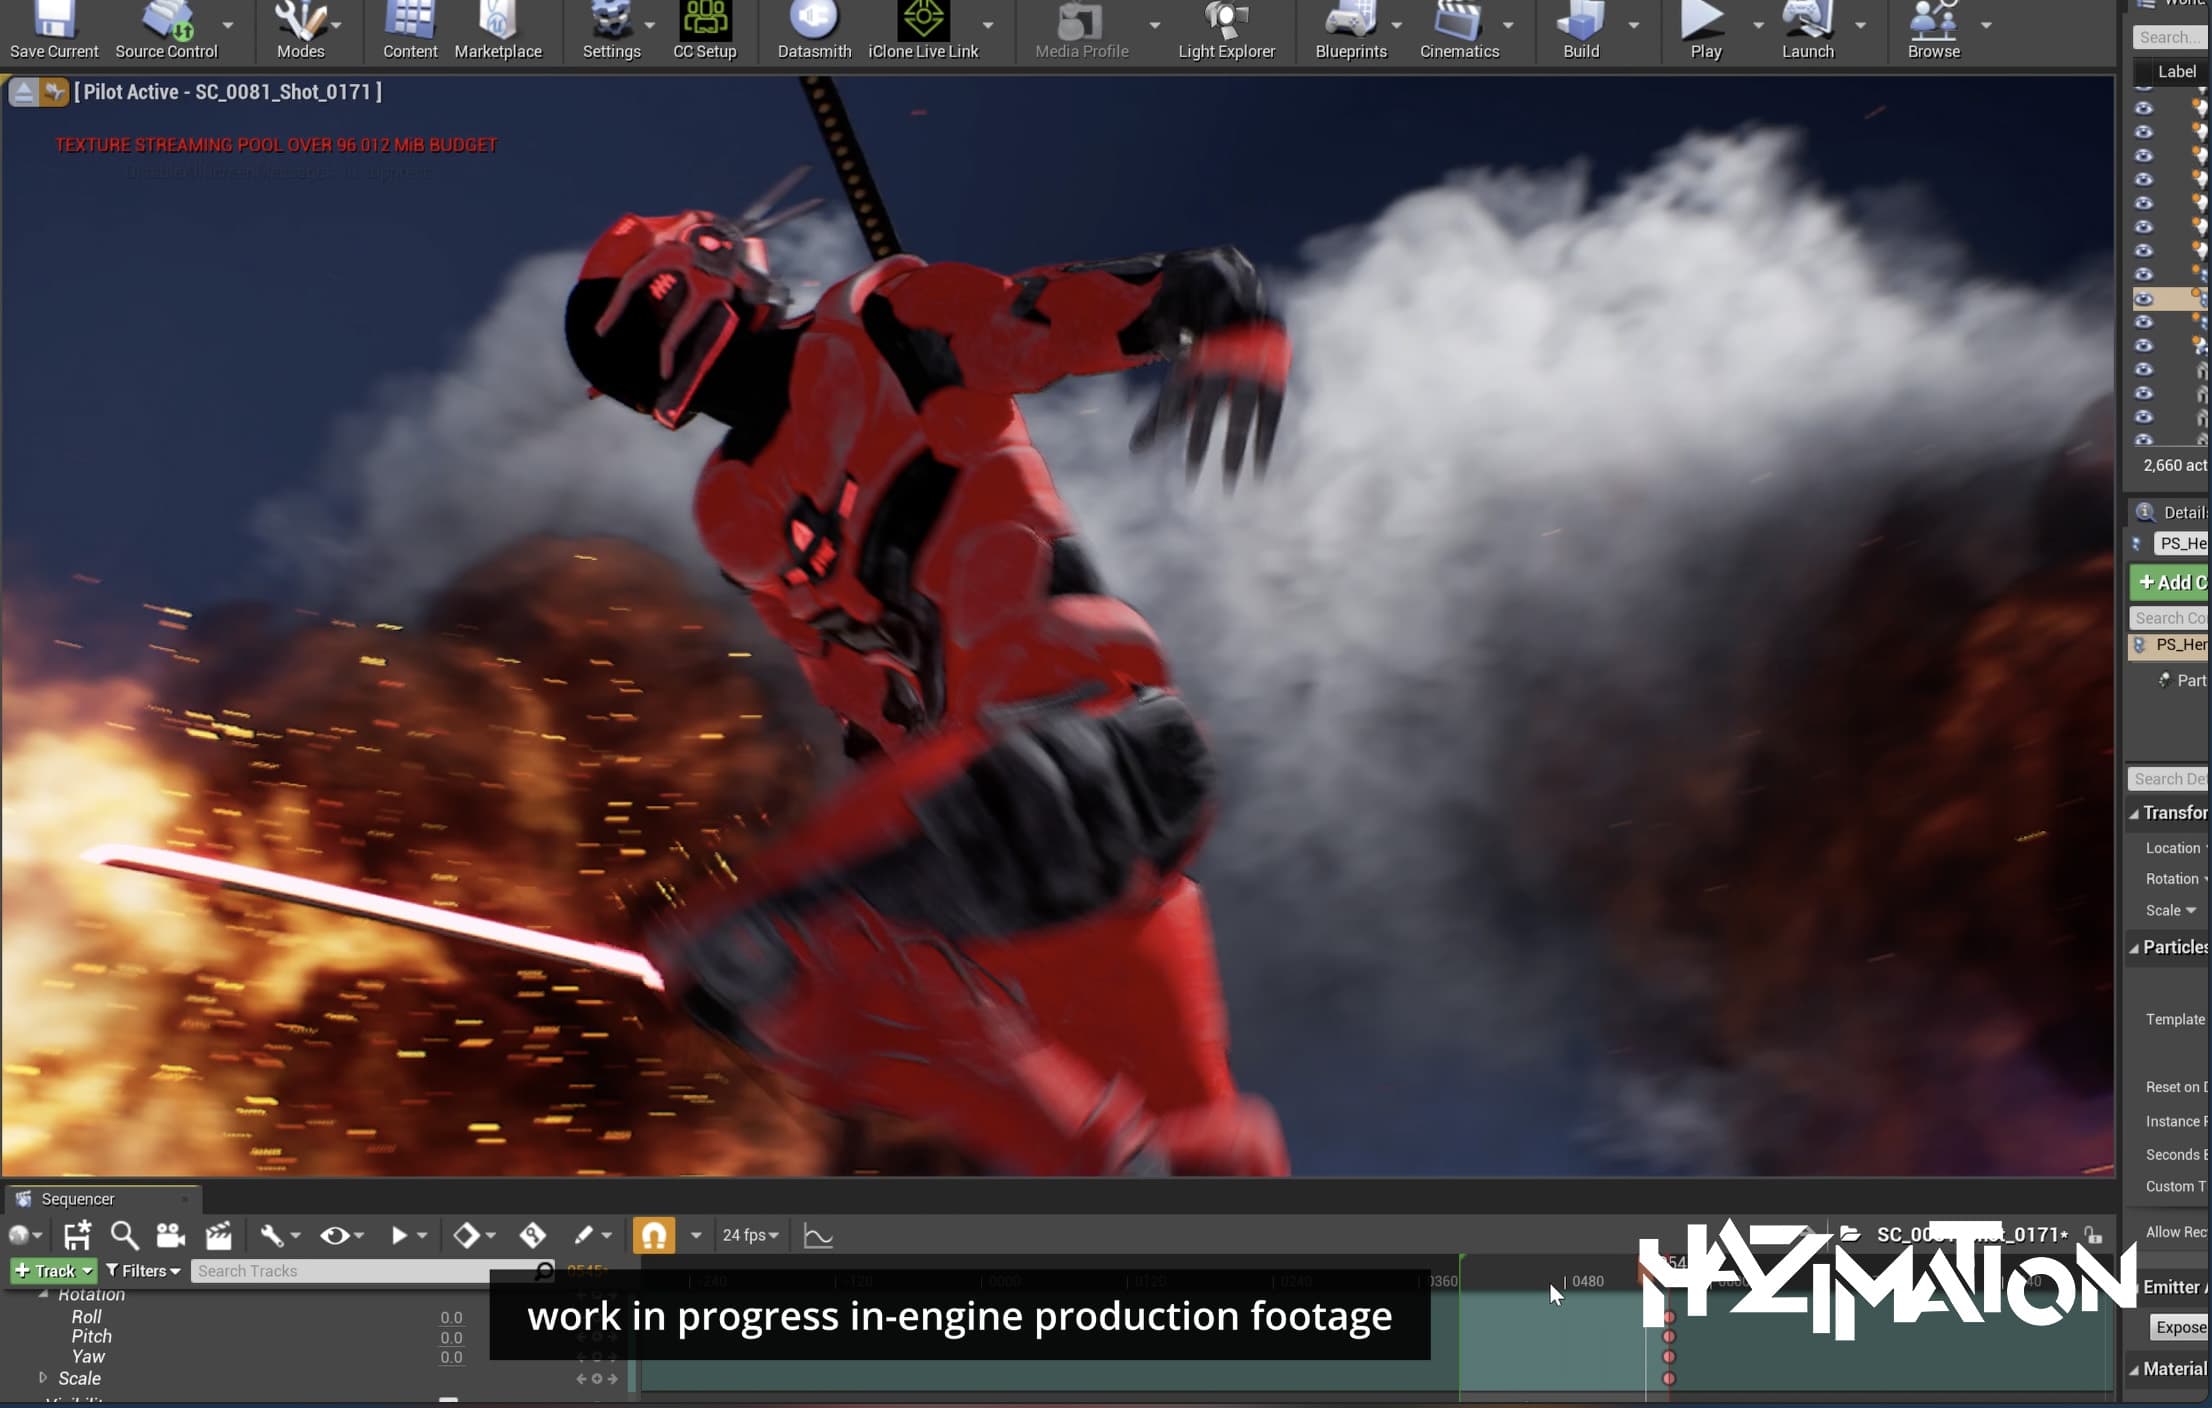Click the Sequencer auto-key icon
The image size is (2212, 1408).
point(532,1235)
